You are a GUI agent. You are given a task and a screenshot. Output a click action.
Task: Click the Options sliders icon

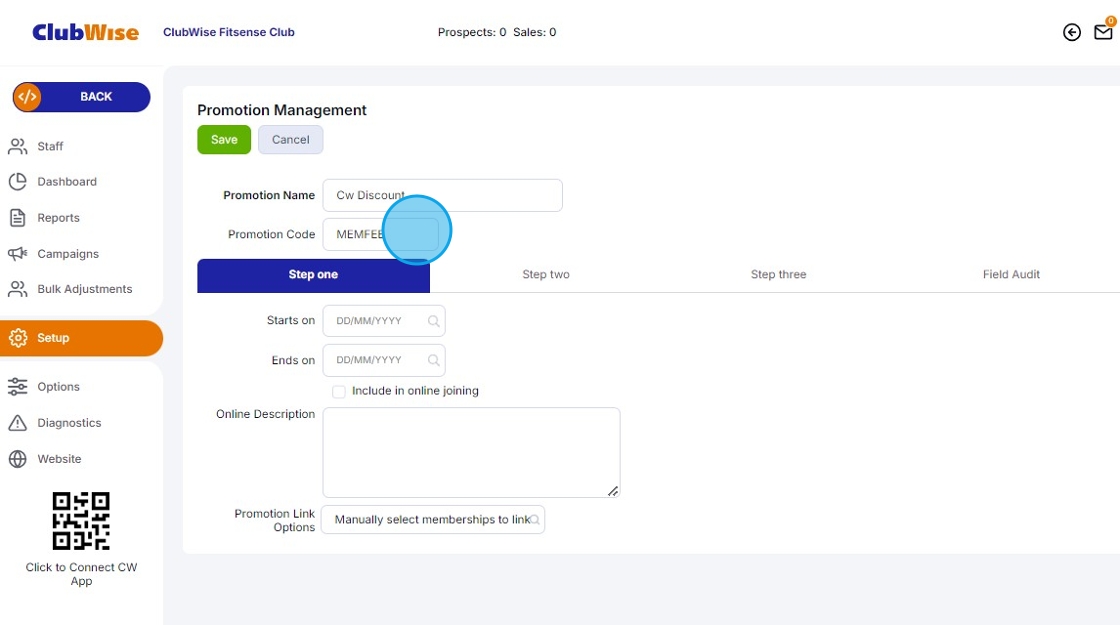click(18, 386)
